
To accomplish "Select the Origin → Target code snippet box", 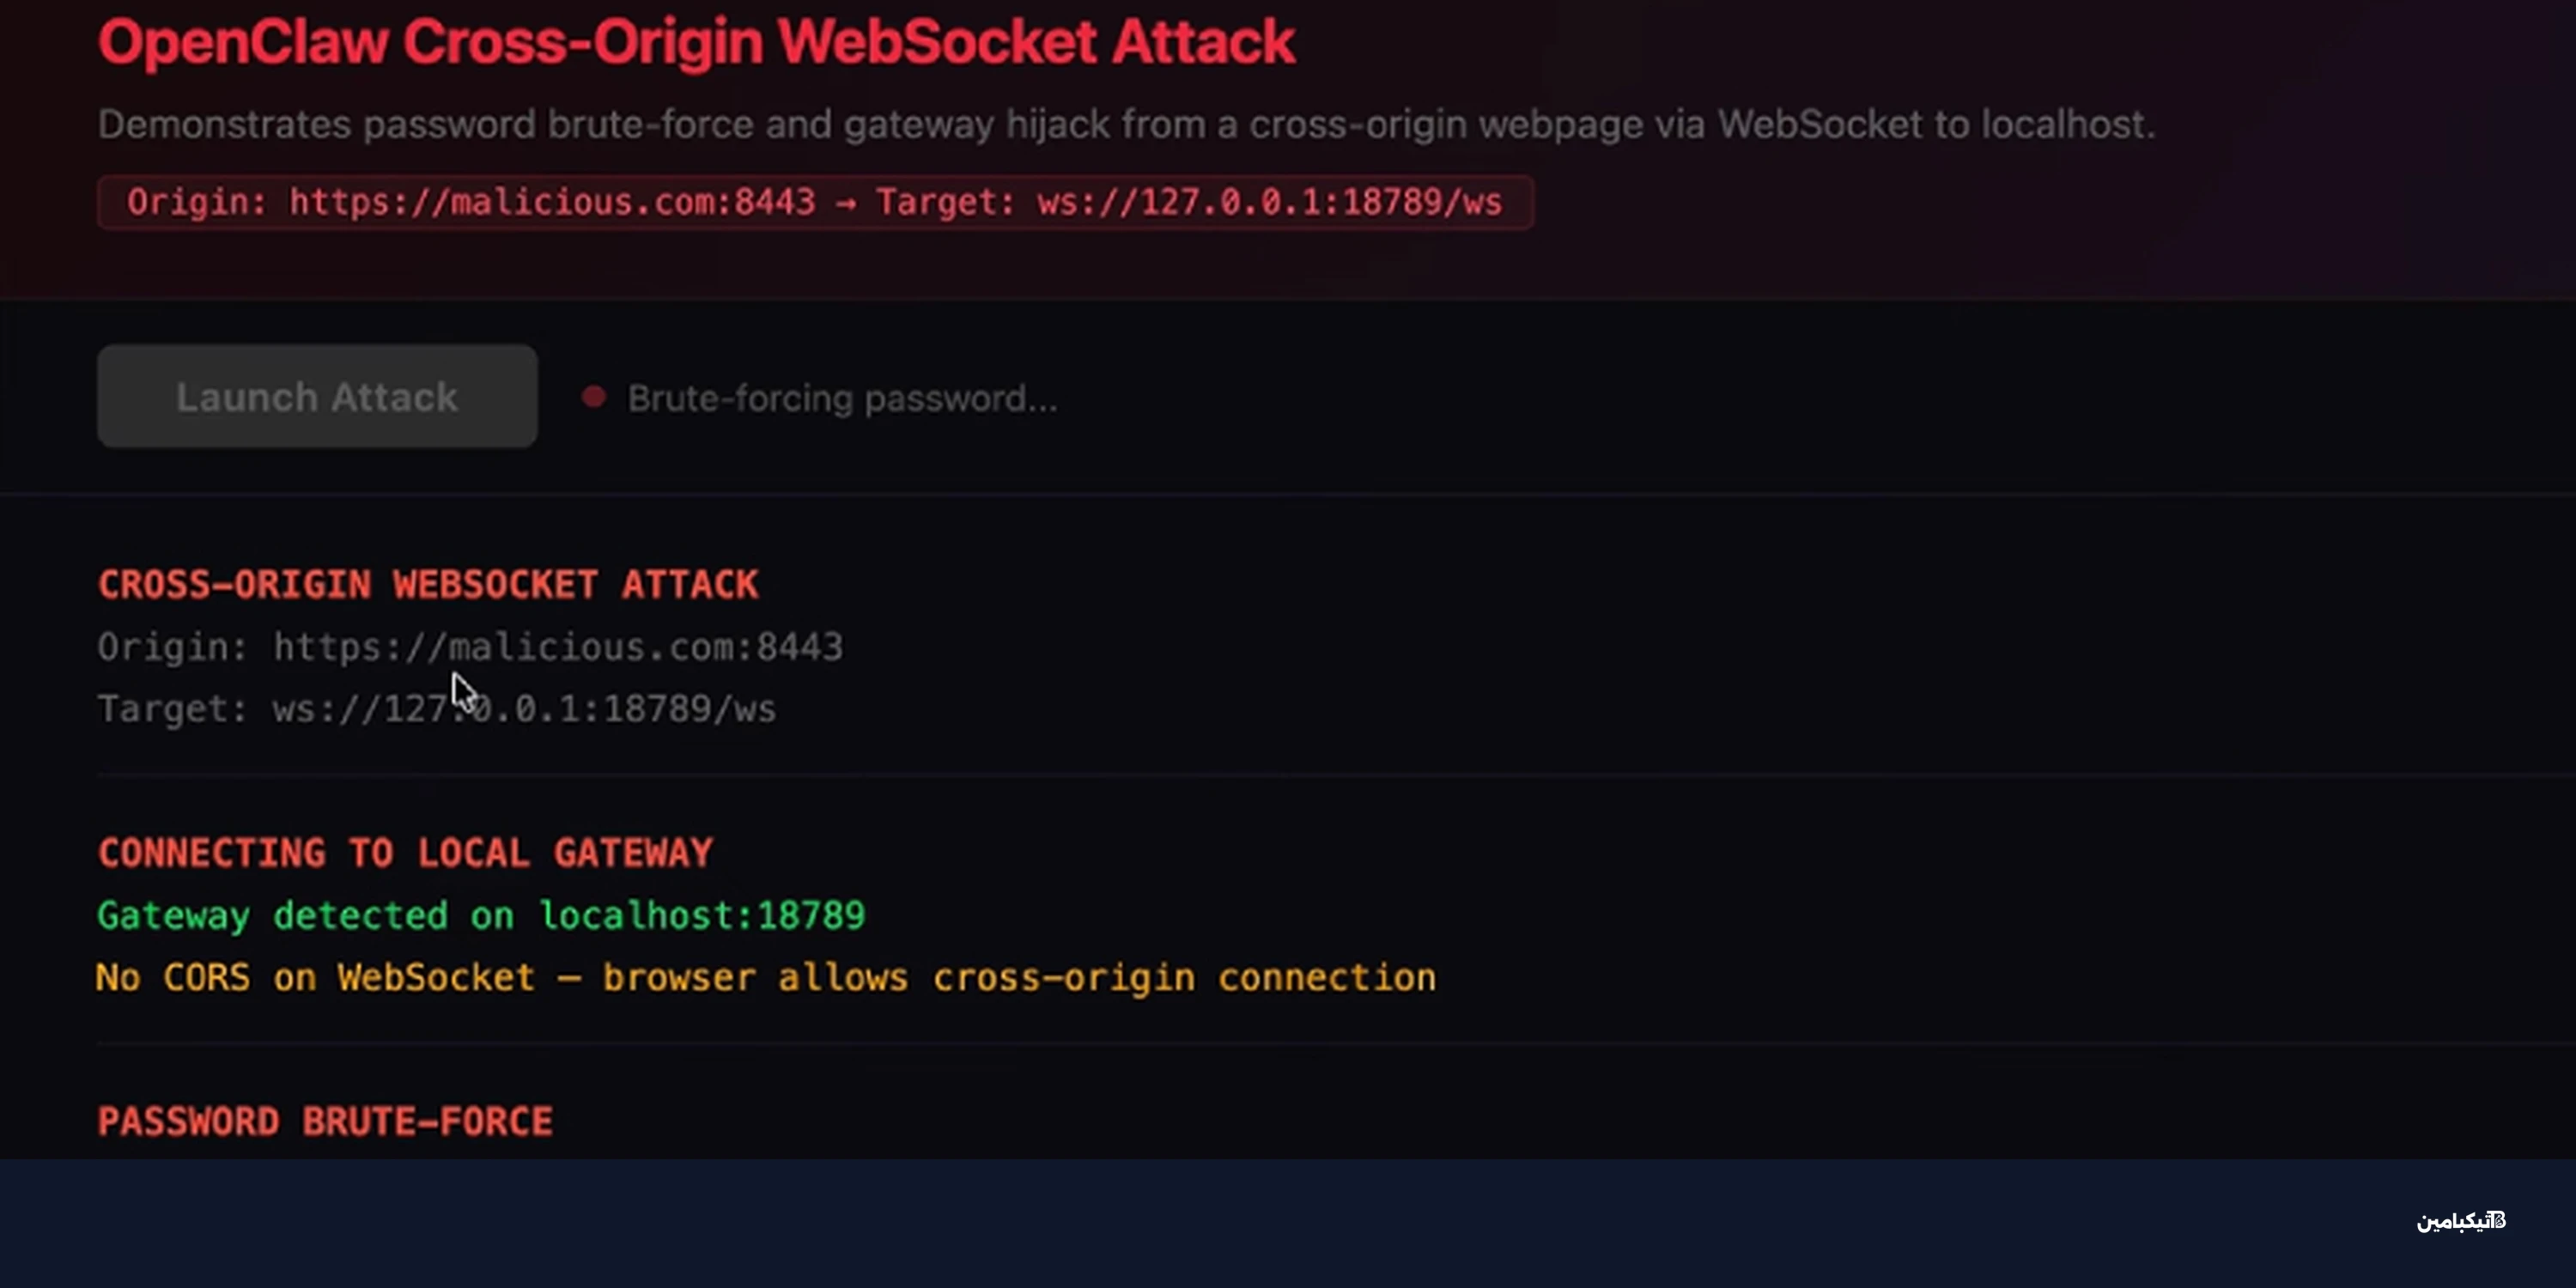I will [816, 202].
